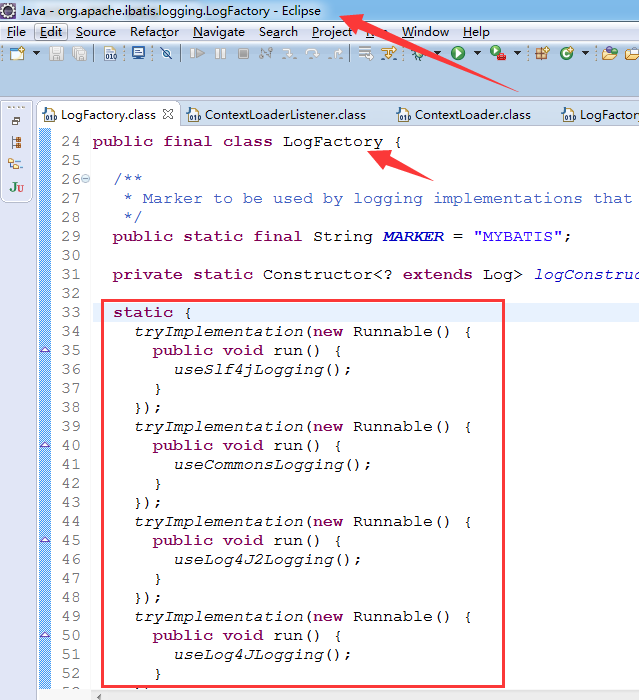Close the LogFactory.class tab

168,114
